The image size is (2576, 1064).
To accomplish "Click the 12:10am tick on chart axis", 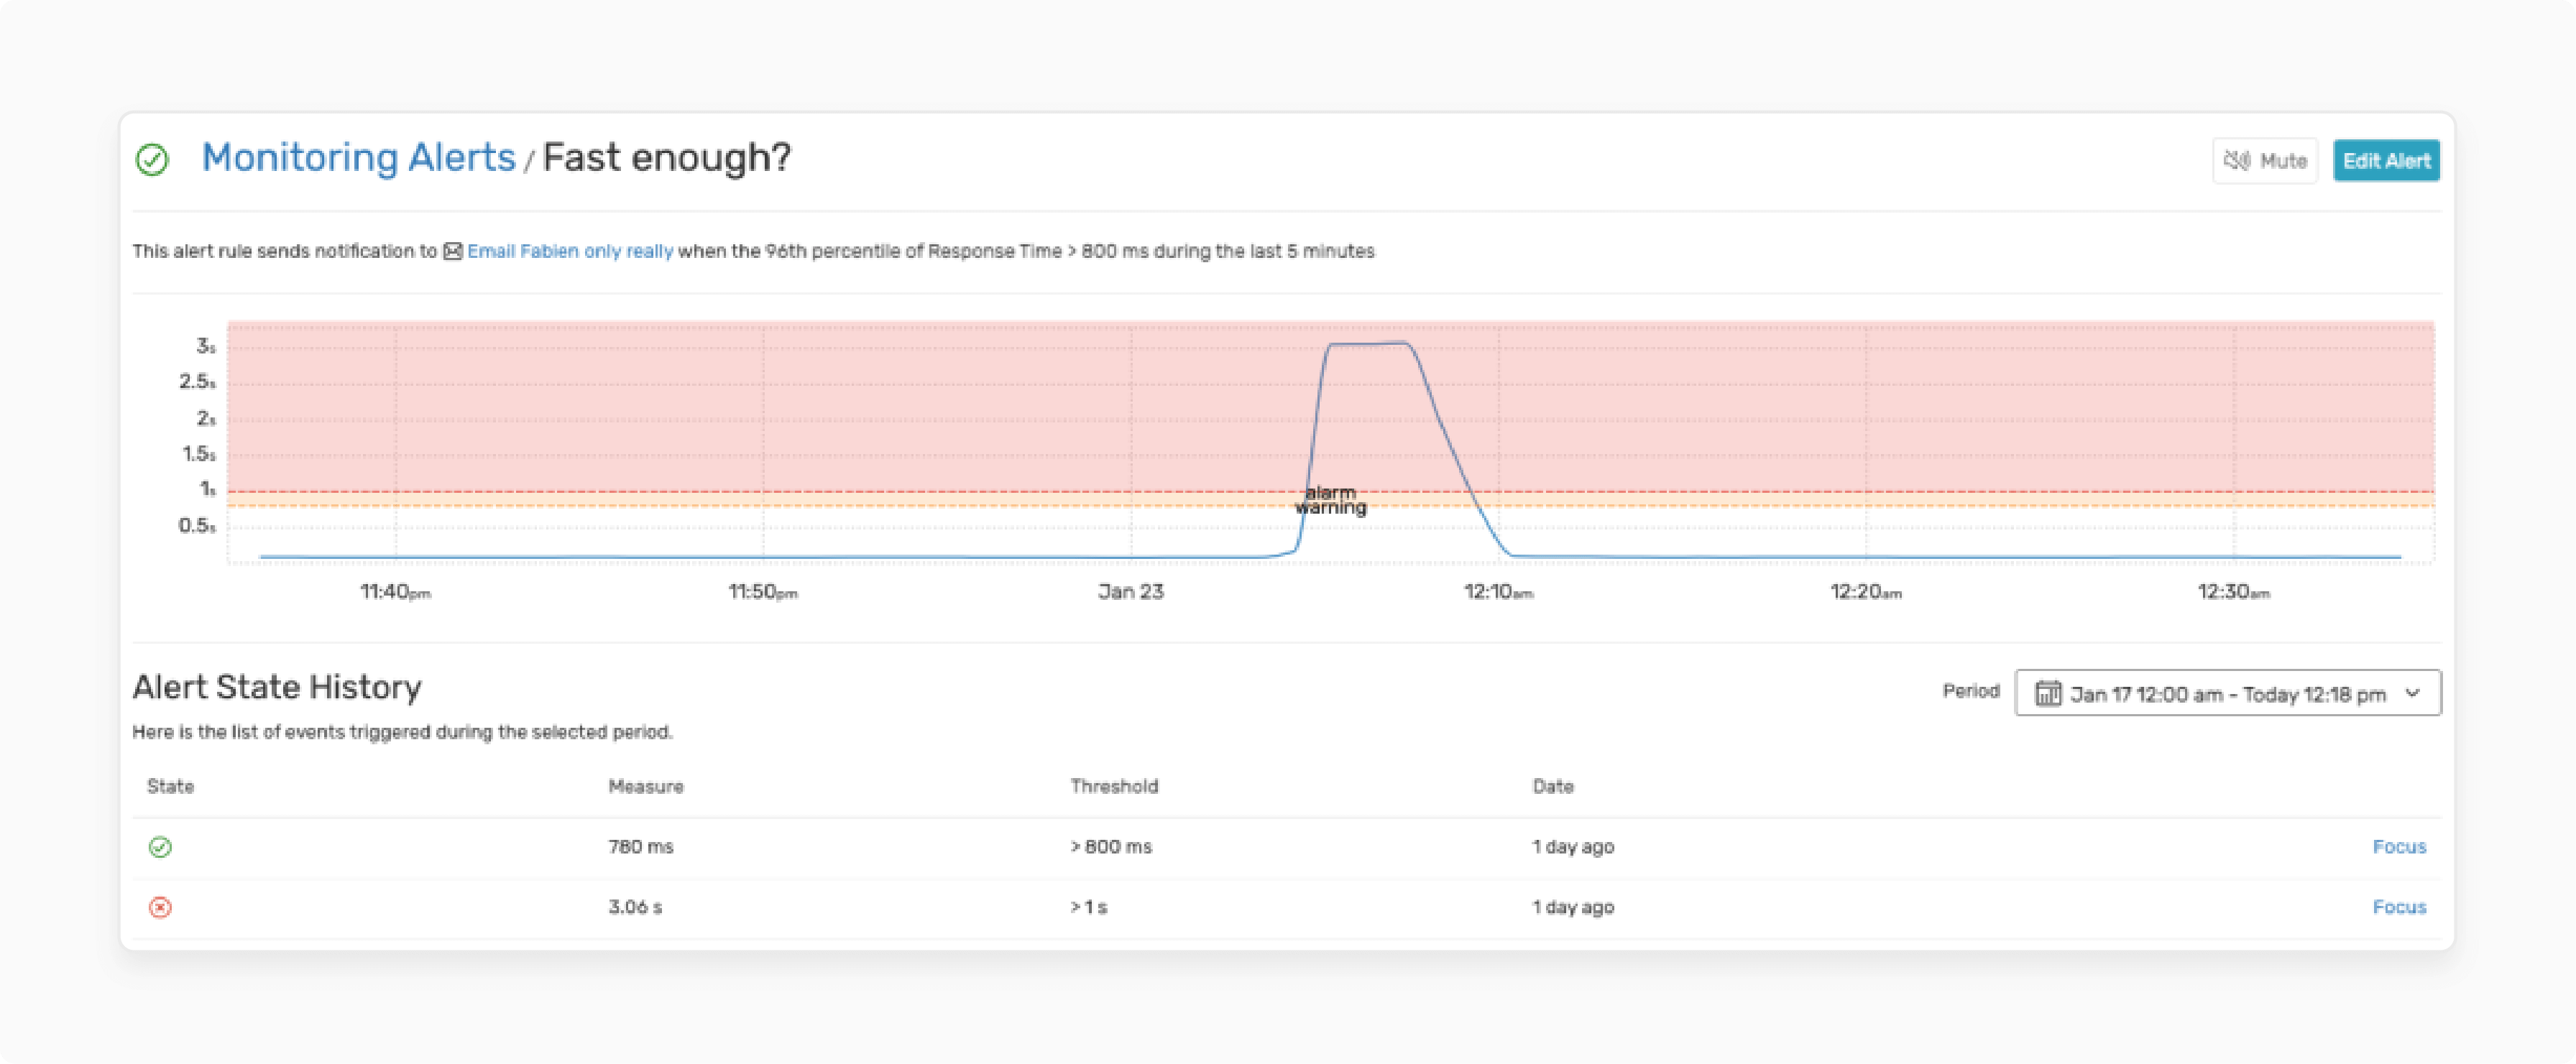I will pos(1498,592).
